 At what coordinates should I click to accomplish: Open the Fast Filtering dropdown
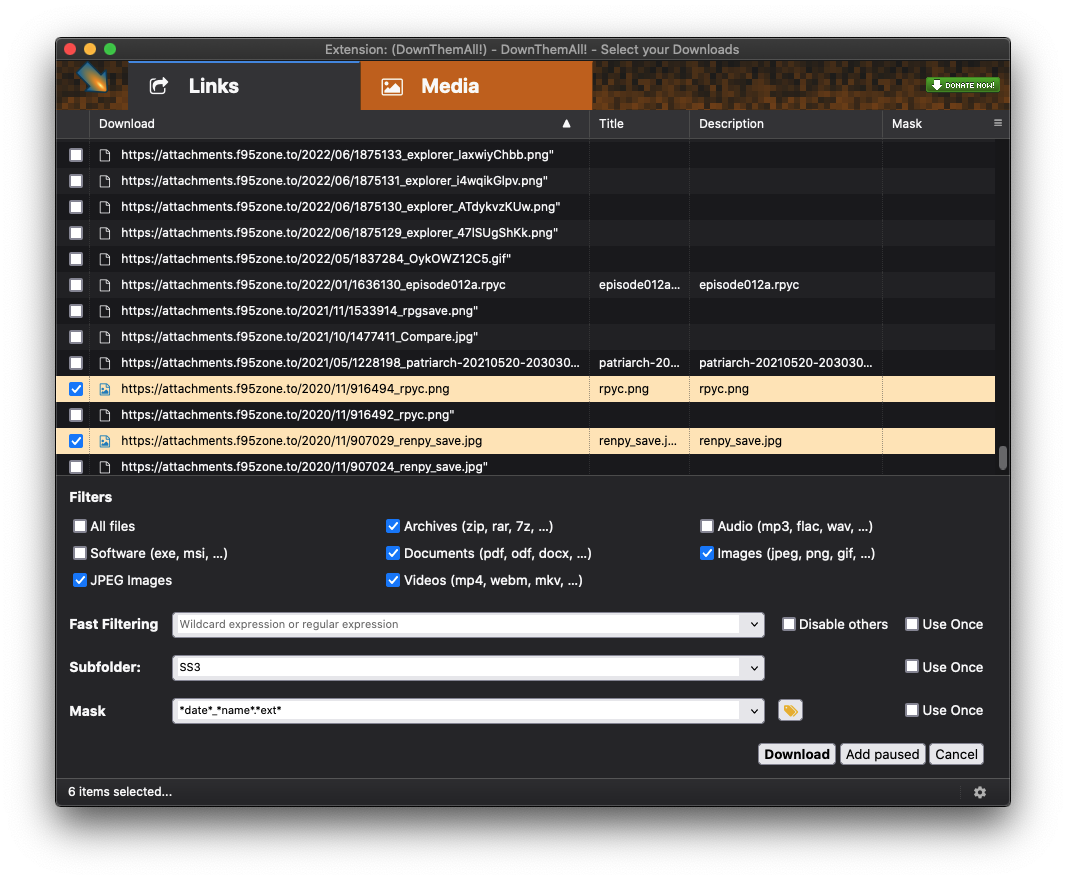tap(755, 624)
